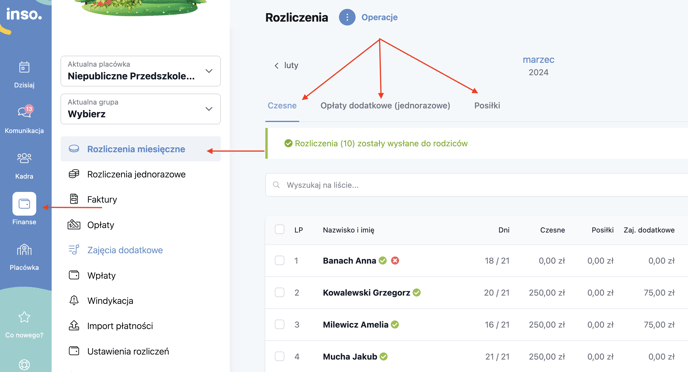Click the Import płatności upload icon
The image size is (688, 372).
[x=74, y=326]
